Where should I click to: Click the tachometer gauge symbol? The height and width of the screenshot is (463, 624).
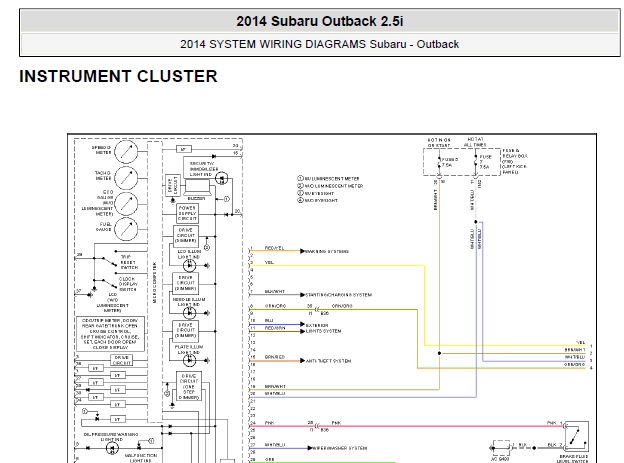point(126,178)
